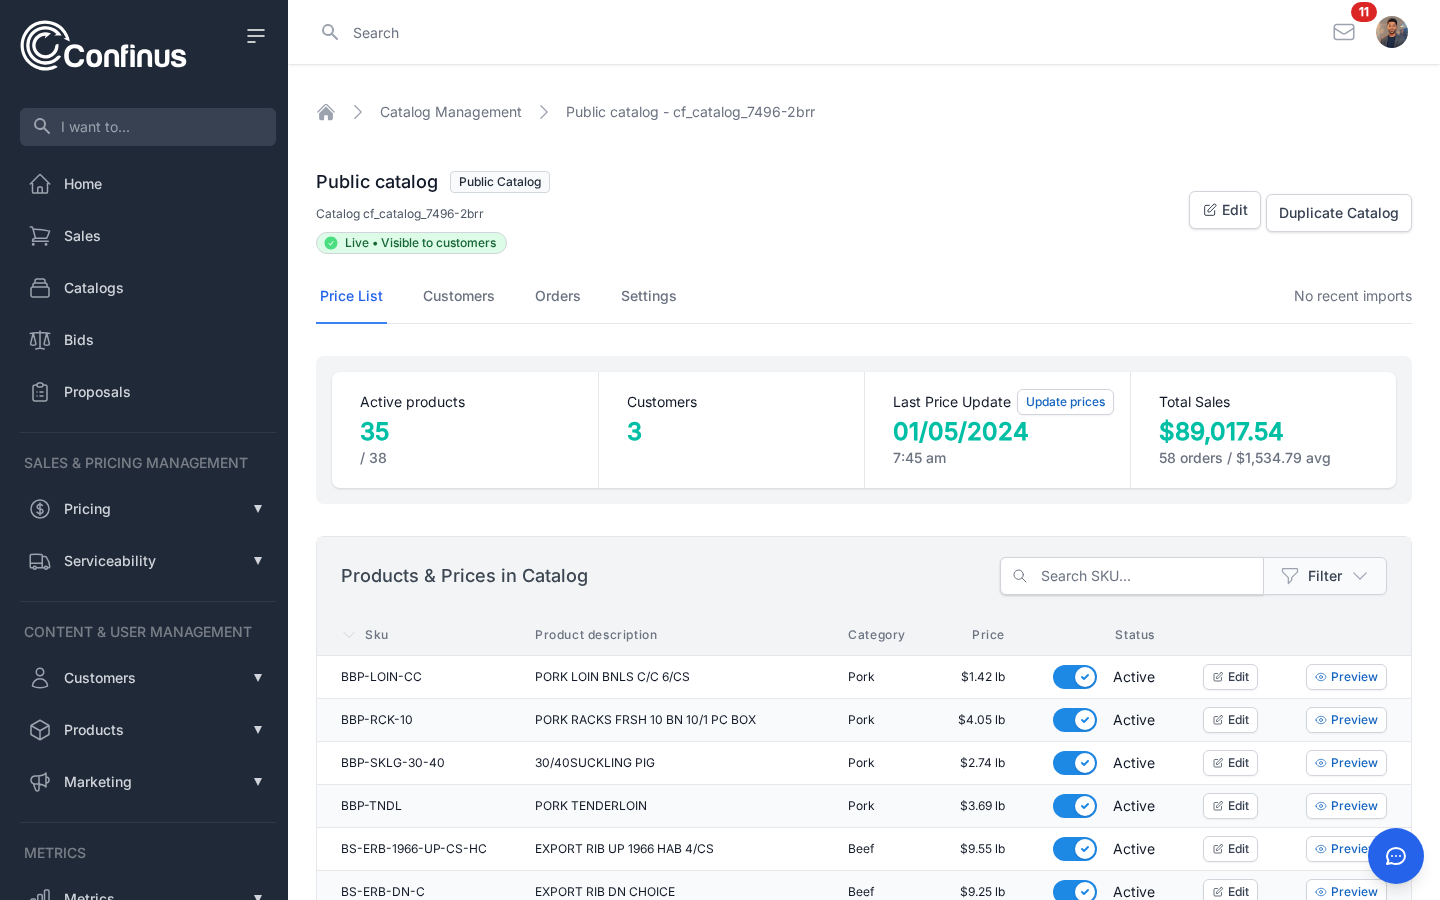Click inside the Search SKU field
The image size is (1440, 900).
[x=1131, y=576]
